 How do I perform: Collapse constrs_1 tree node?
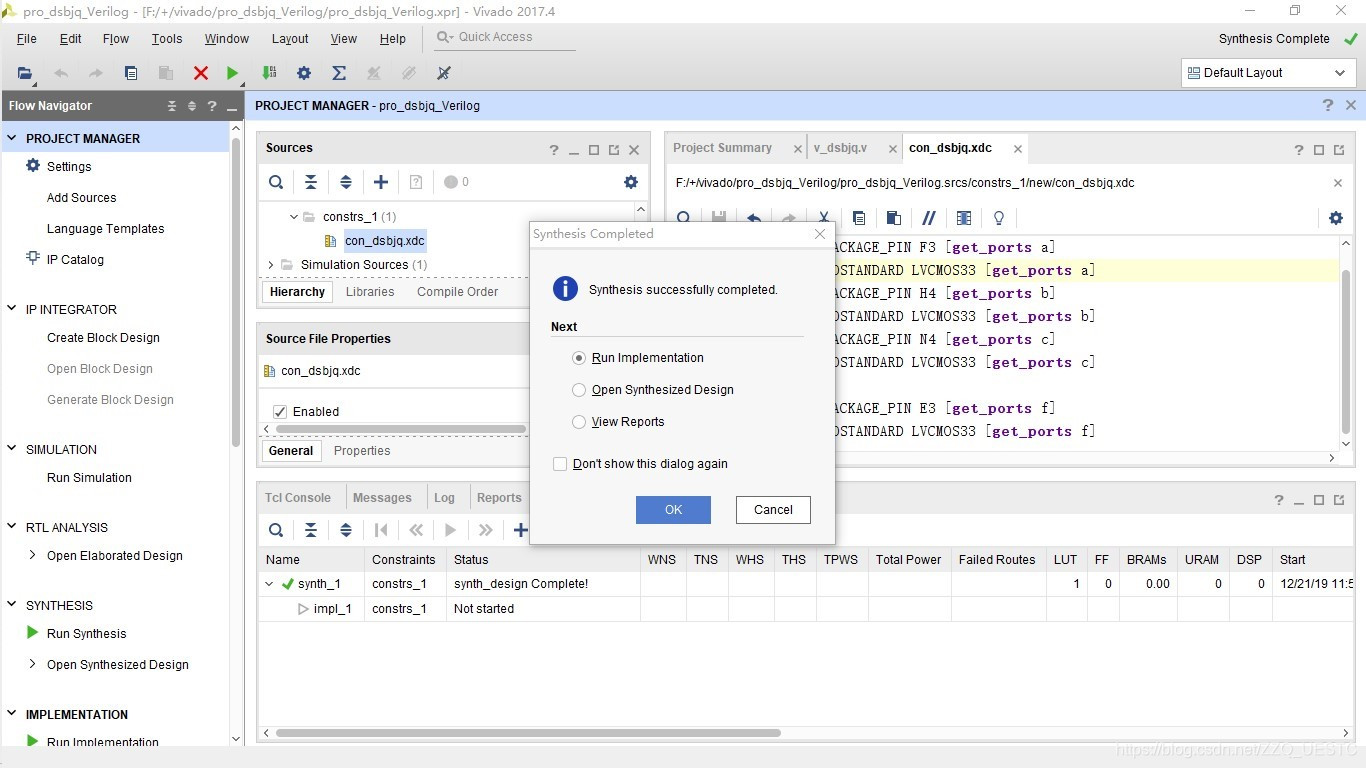tap(294, 217)
